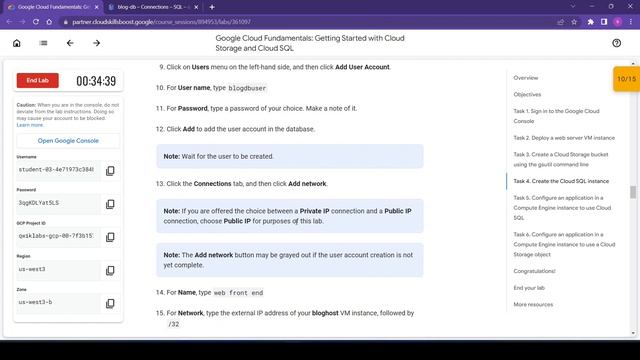Jump to End your lab section
The image size is (640, 360).
[529, 288]
